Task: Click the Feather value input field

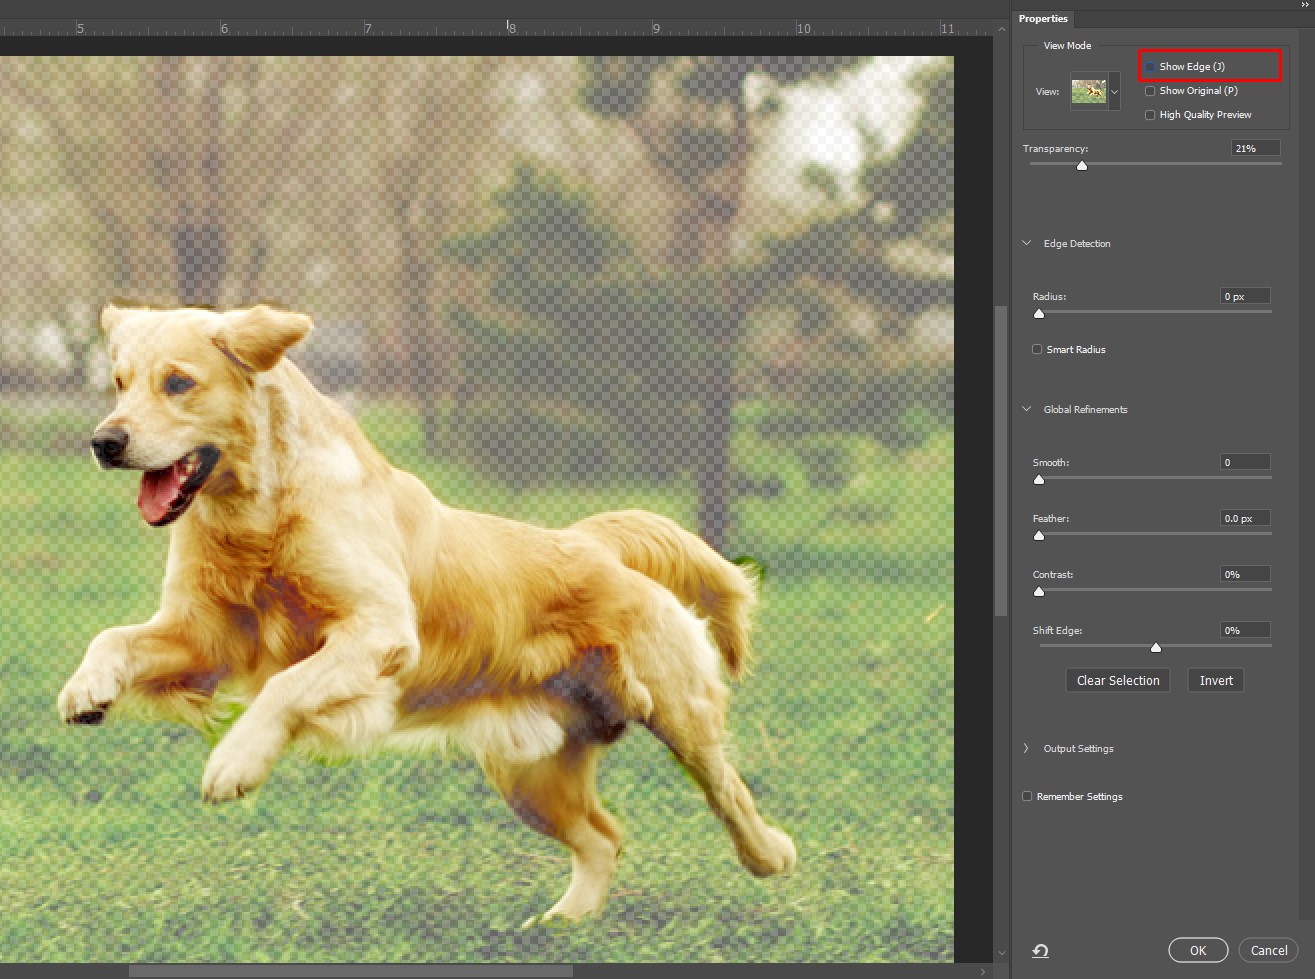Action: pyautogui.click(x=1245, y=519)
